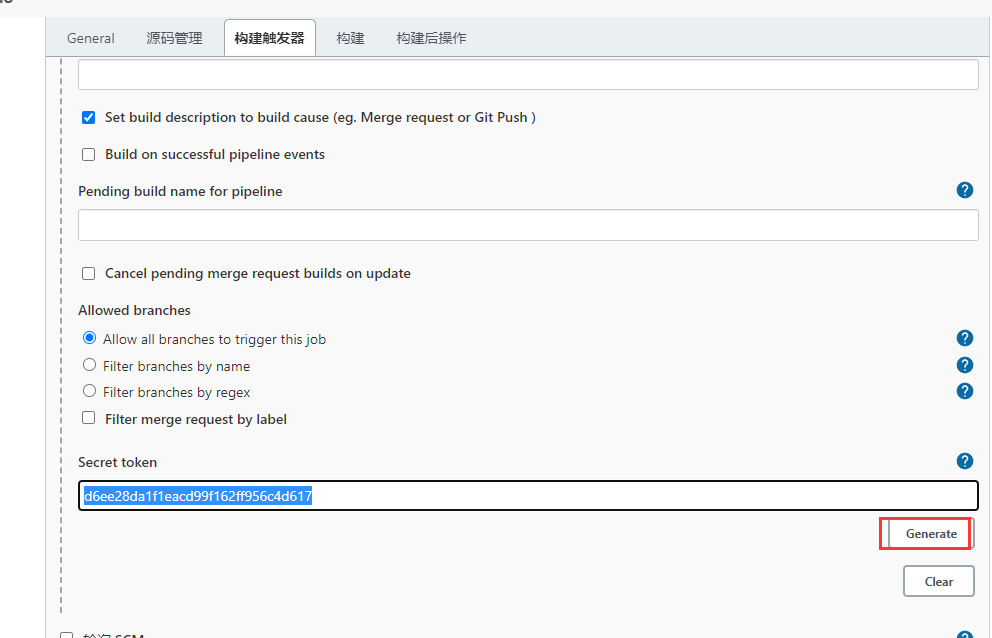Select Filter branches by name radio

pyautogui.click(x=89, y=365)
